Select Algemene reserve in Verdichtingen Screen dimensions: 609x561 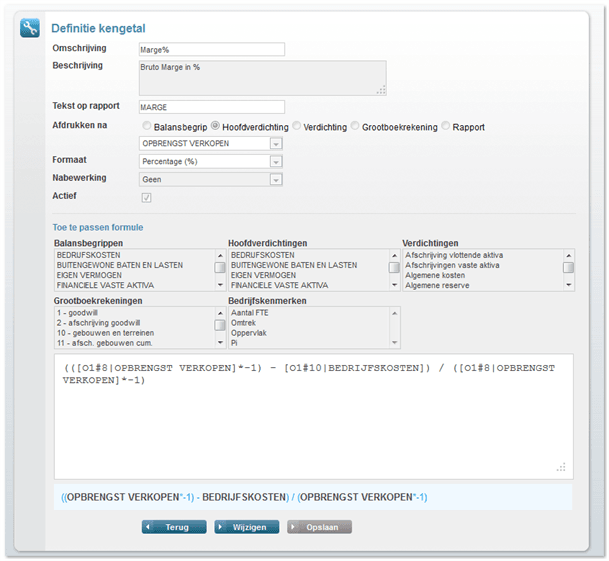(437, 286)
